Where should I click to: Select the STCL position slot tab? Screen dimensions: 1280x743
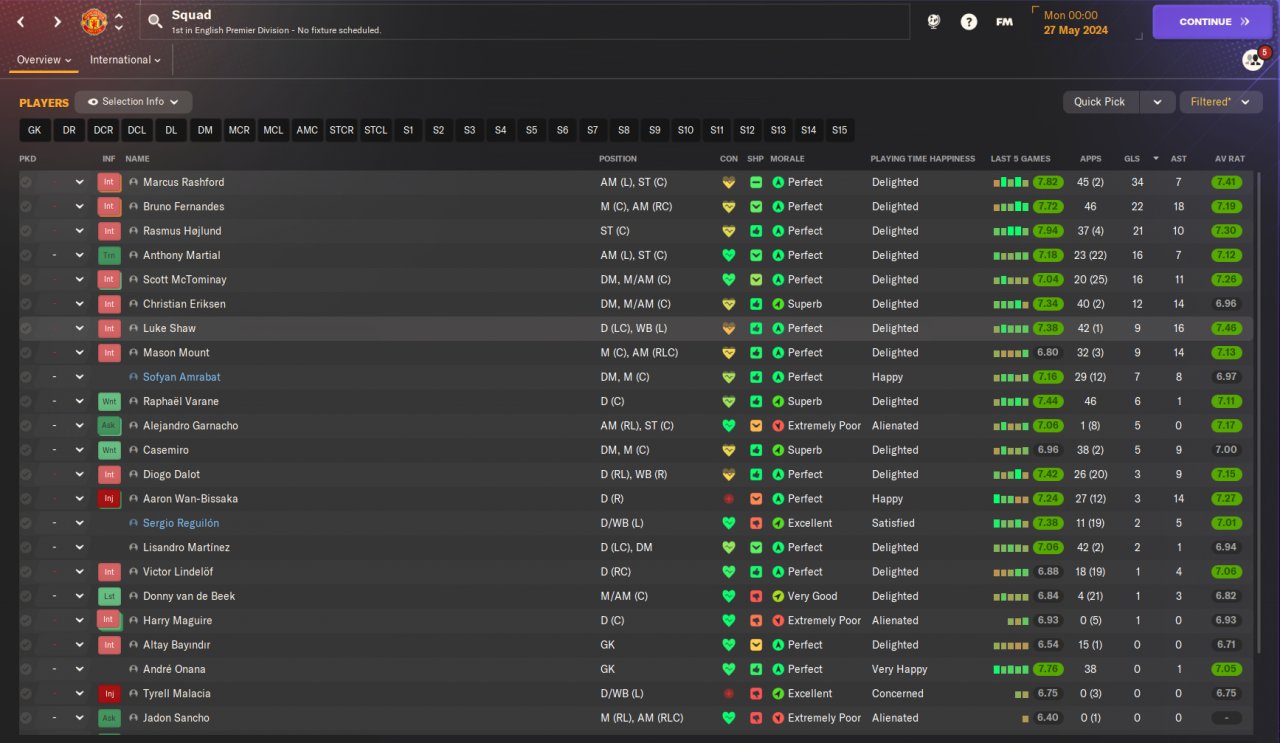coord(375,130)
